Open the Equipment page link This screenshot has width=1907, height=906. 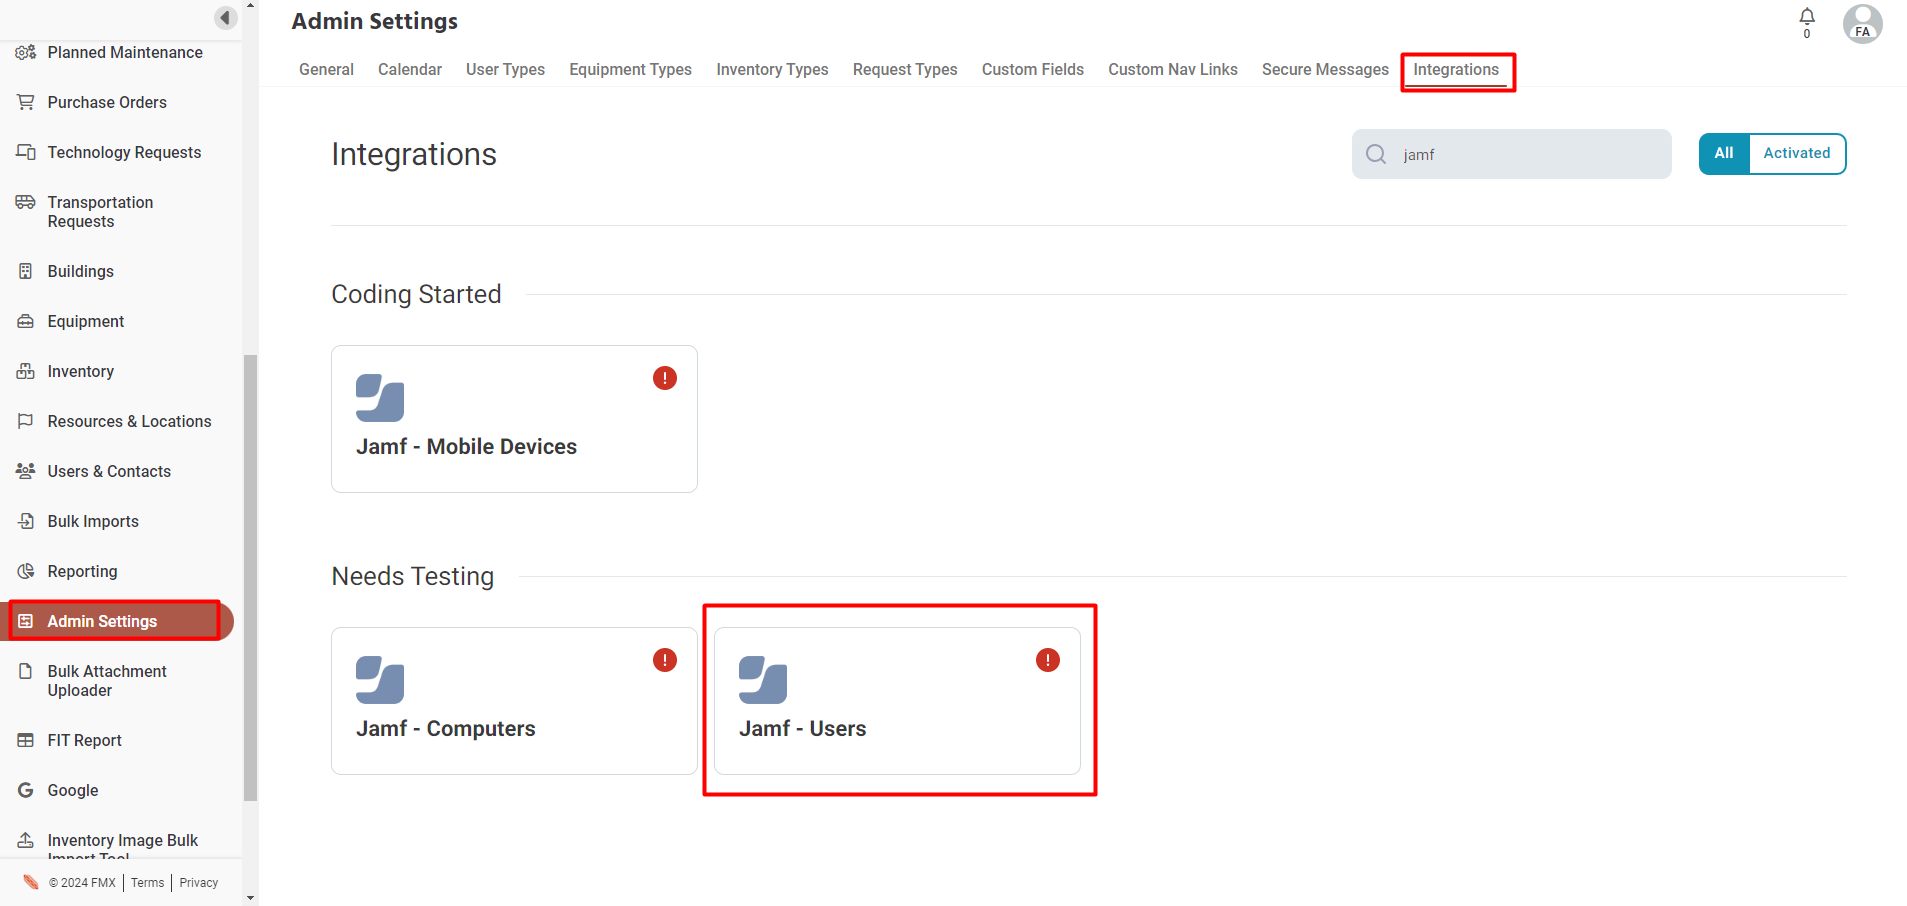(86, 321)
